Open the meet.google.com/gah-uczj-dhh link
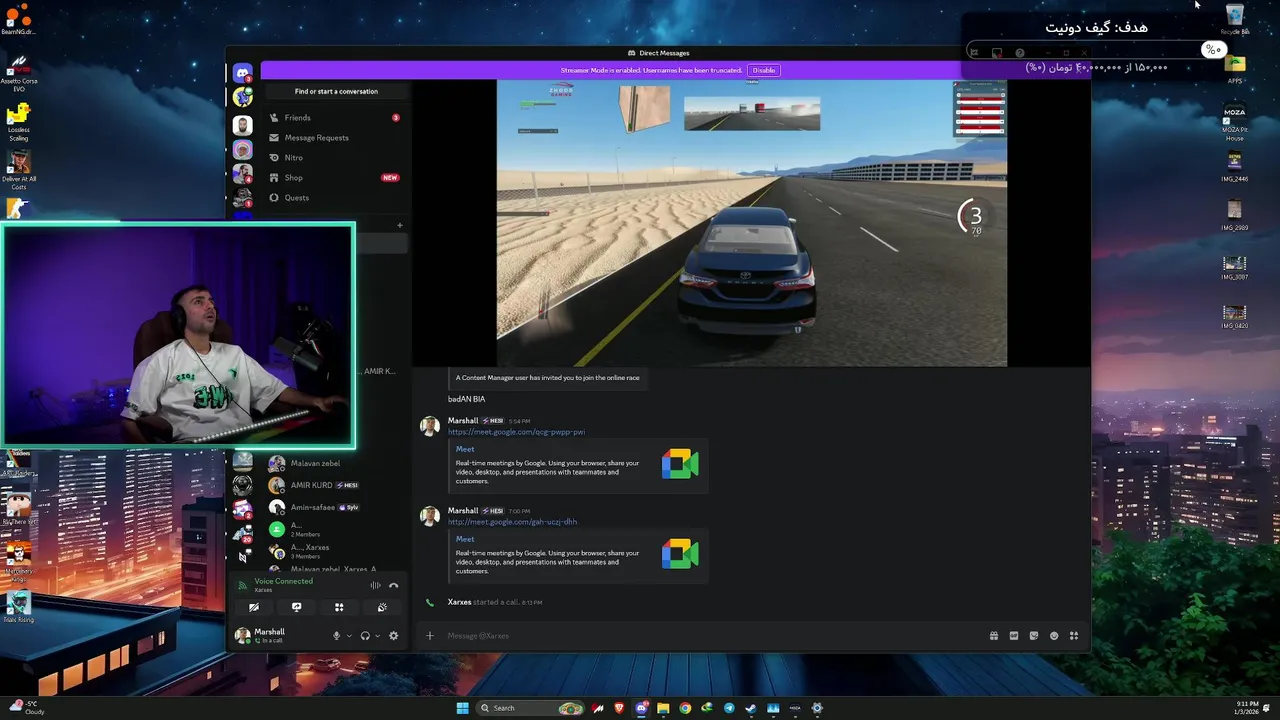Screen dimensions: 1280x720 pyautogui.click(x=512, y=522)
